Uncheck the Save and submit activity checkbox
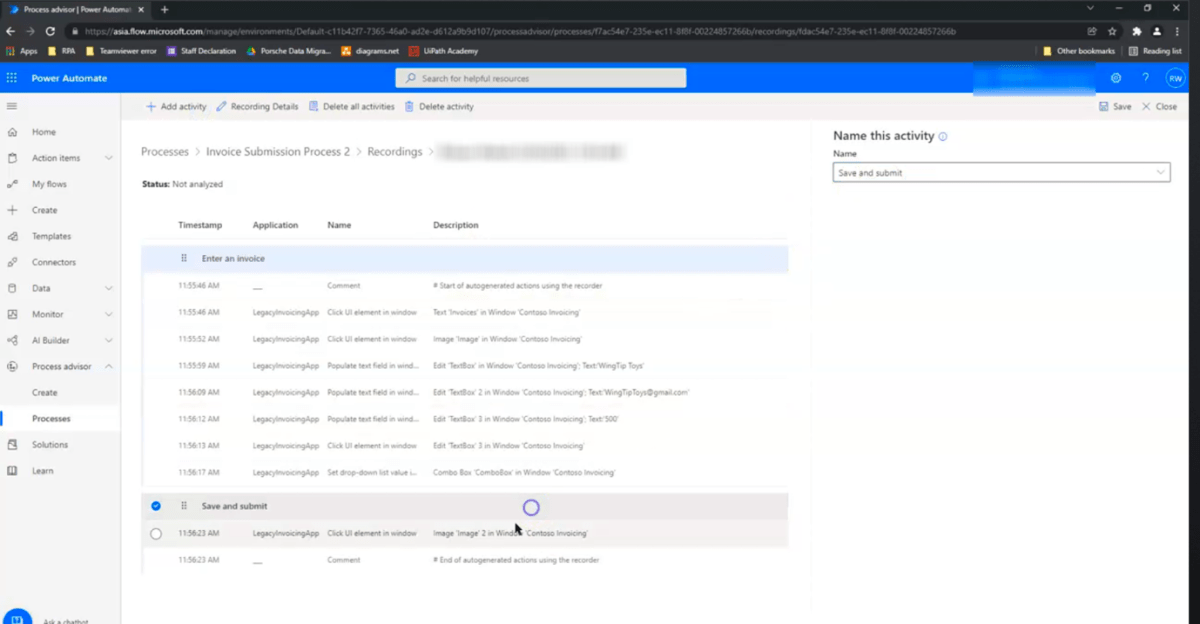The height and width of the screenshot is (624, 1200). pos(156,506)
